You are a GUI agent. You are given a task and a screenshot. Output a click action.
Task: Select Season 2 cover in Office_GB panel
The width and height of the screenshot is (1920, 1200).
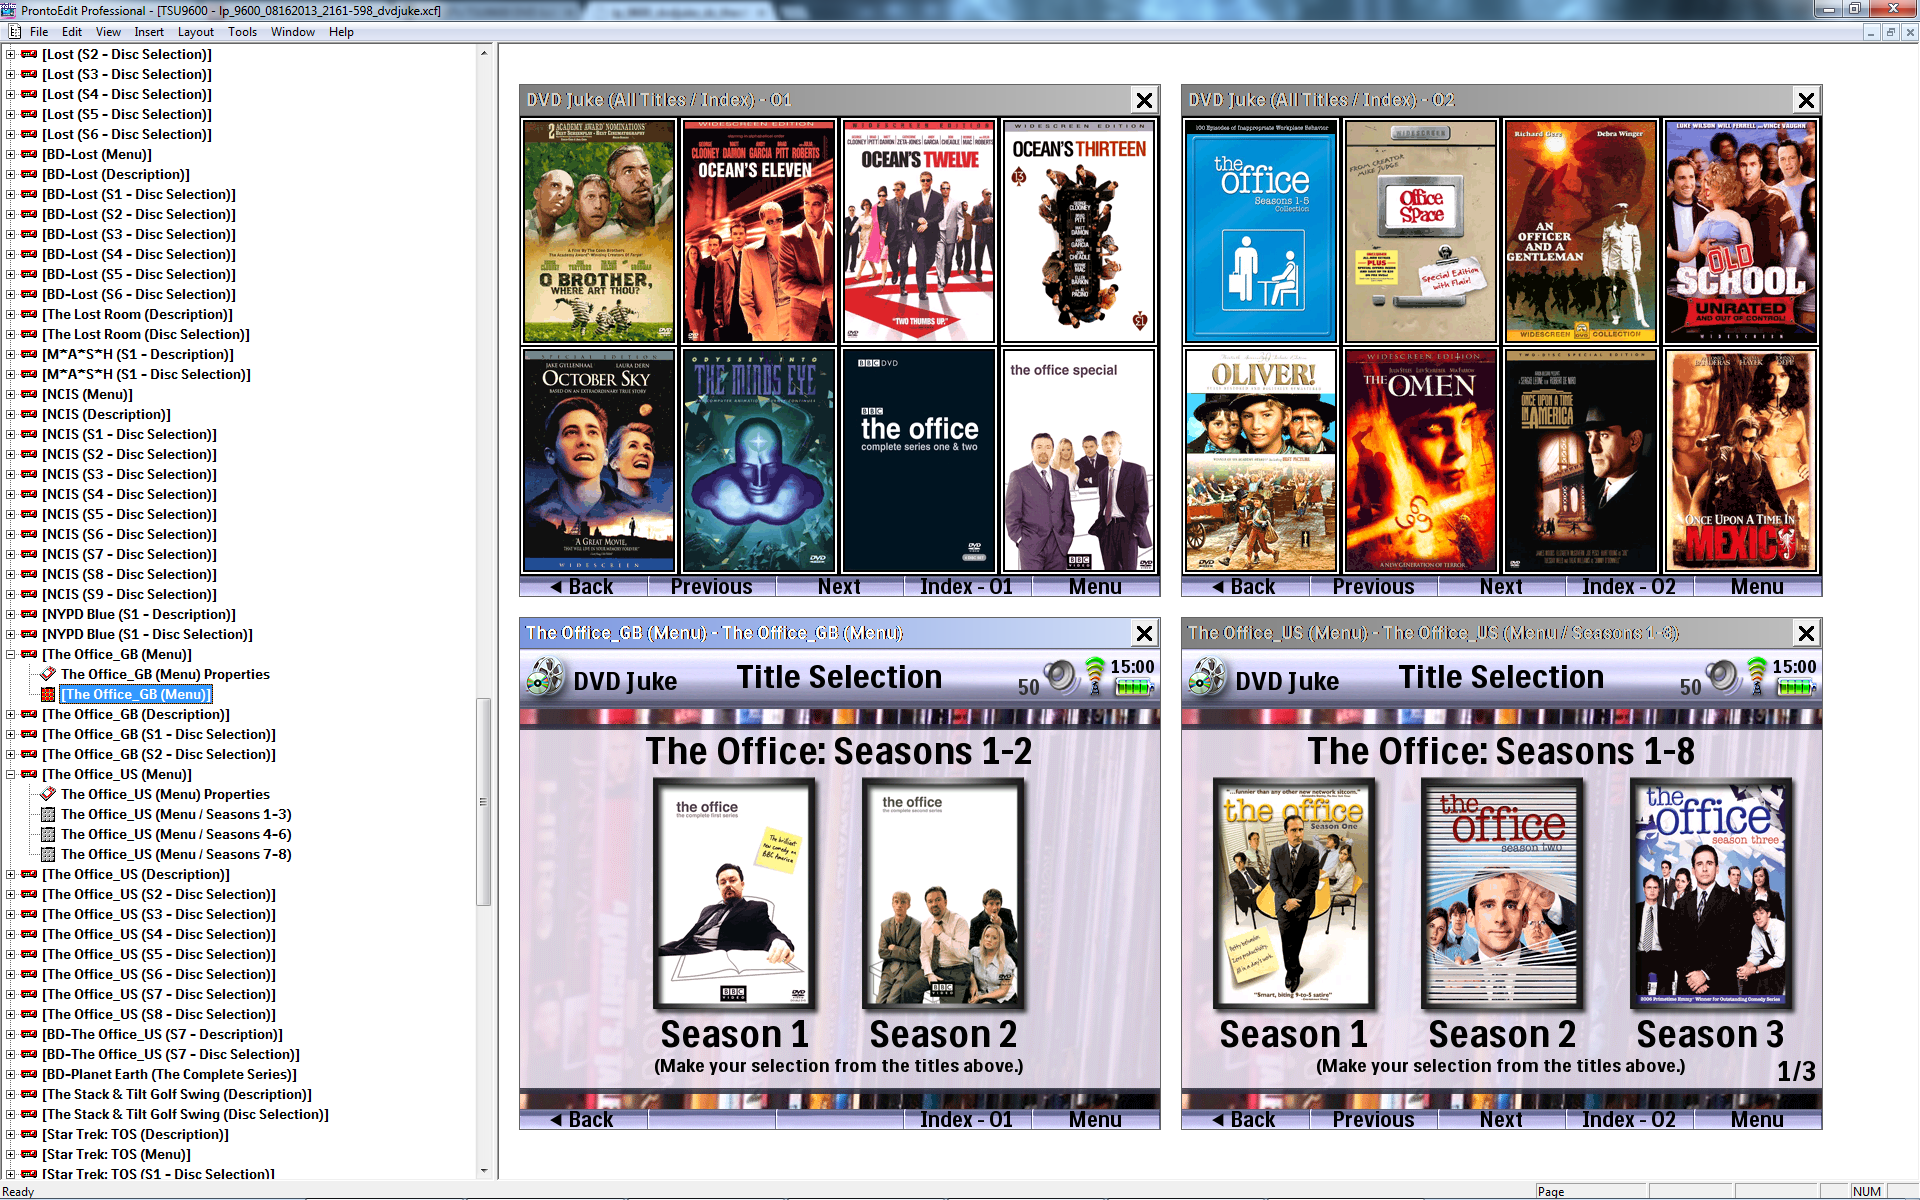click(944, 894)
